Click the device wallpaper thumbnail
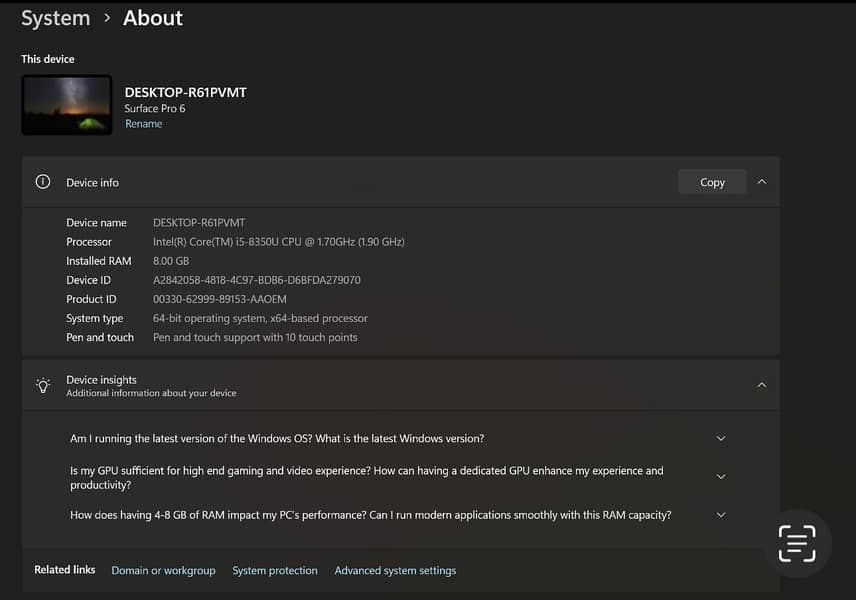856x600 pixels. coord(67,105)
